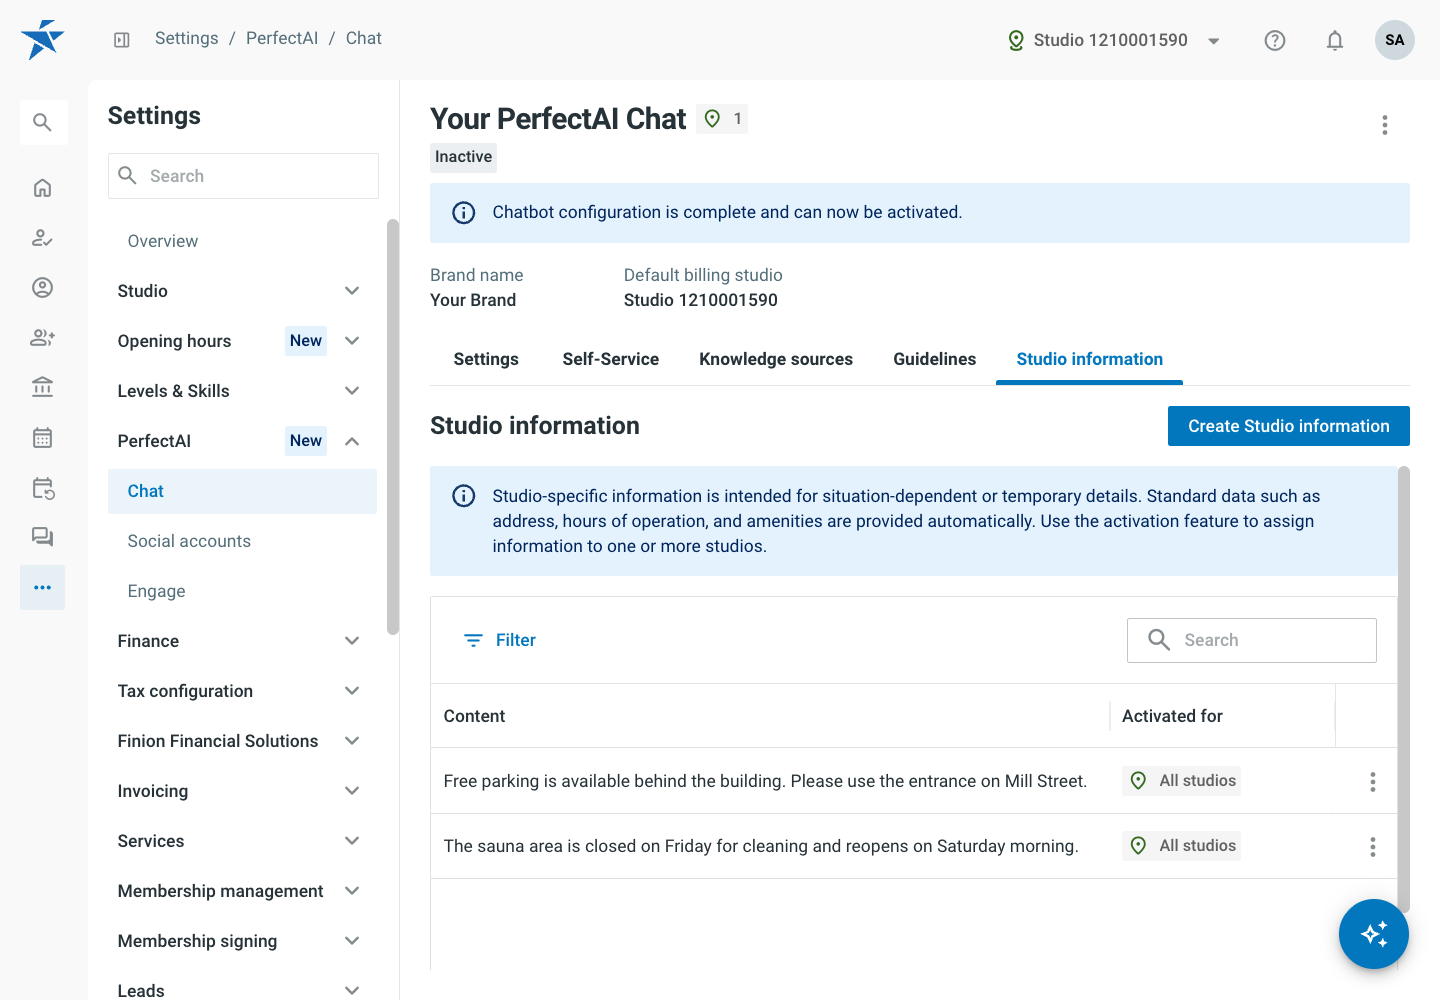Switch to the Guidelines tab
Screen dimensions: 1440x1000
point(934,359)
